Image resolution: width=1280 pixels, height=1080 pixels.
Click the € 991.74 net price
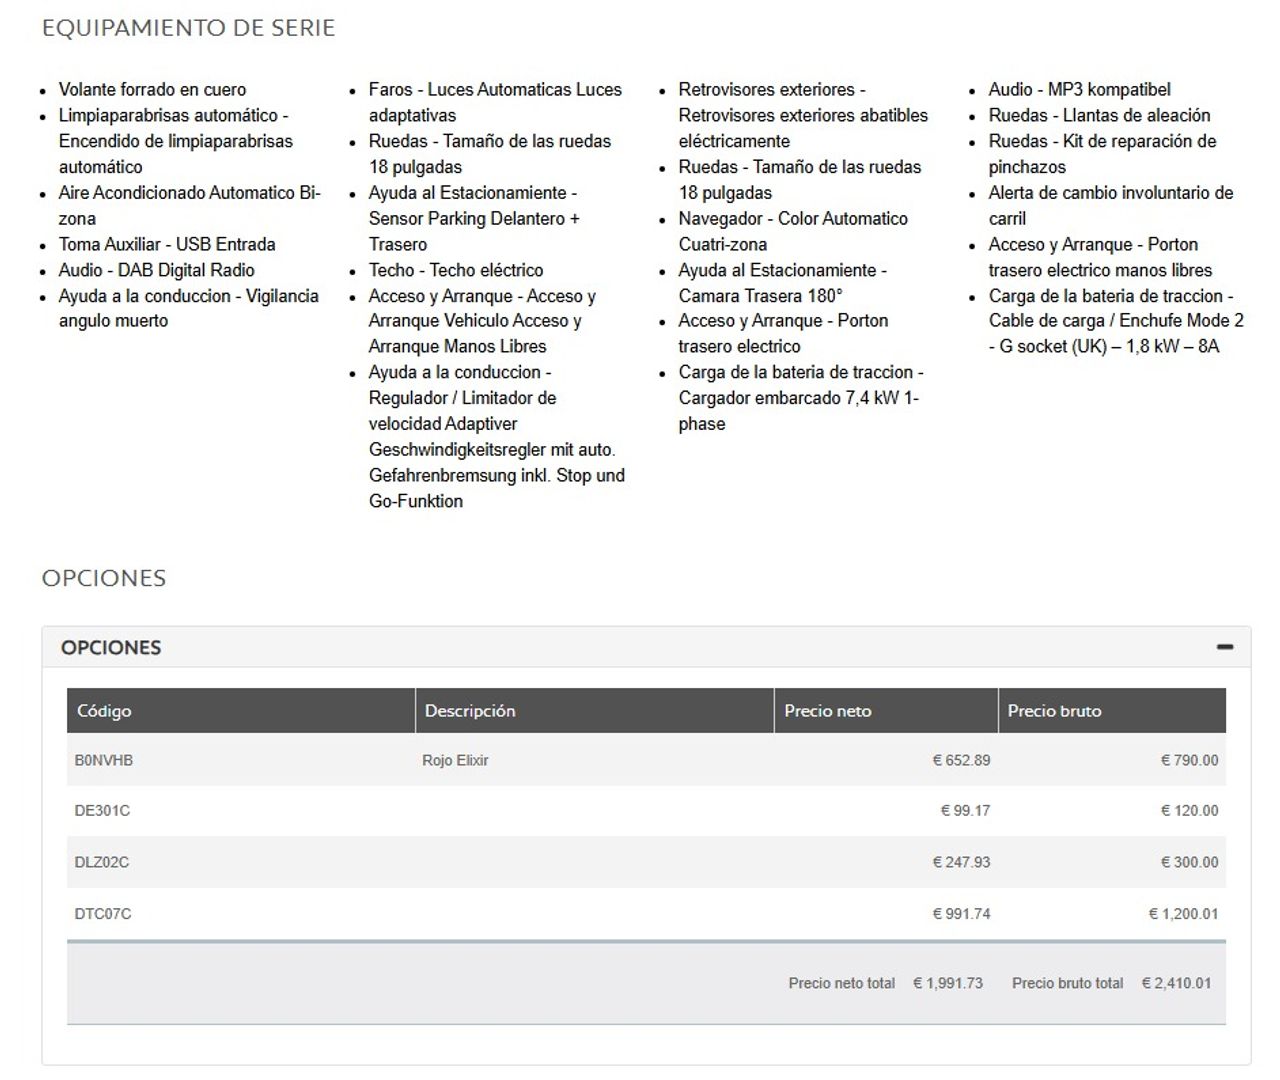coord(961,914)
